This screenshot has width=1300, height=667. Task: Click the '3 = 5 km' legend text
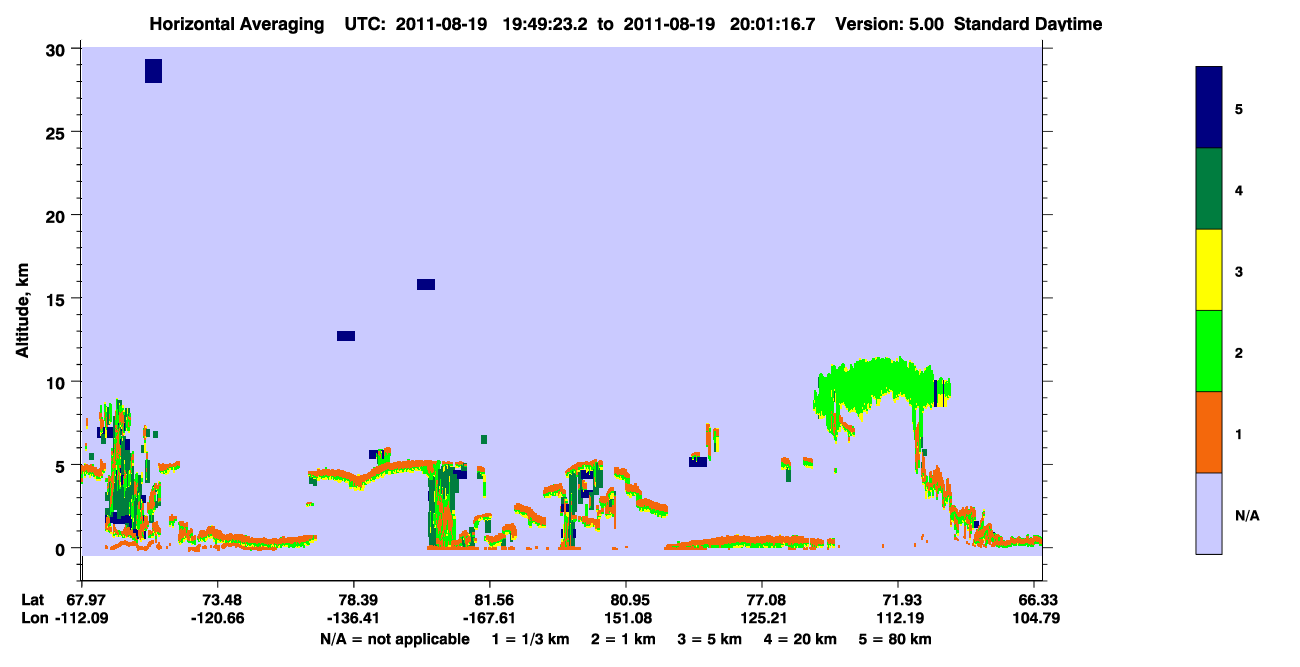coord(710,639)
